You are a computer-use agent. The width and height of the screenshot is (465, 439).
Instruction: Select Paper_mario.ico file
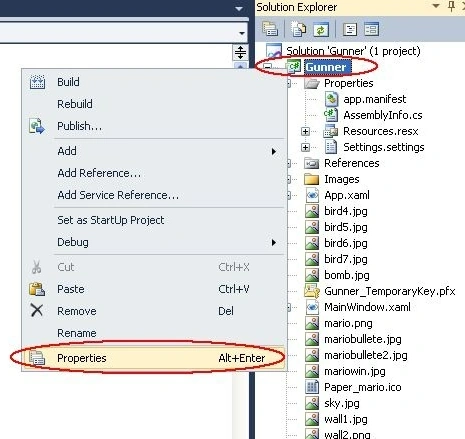pyautogui.click(x=362, y=387)
